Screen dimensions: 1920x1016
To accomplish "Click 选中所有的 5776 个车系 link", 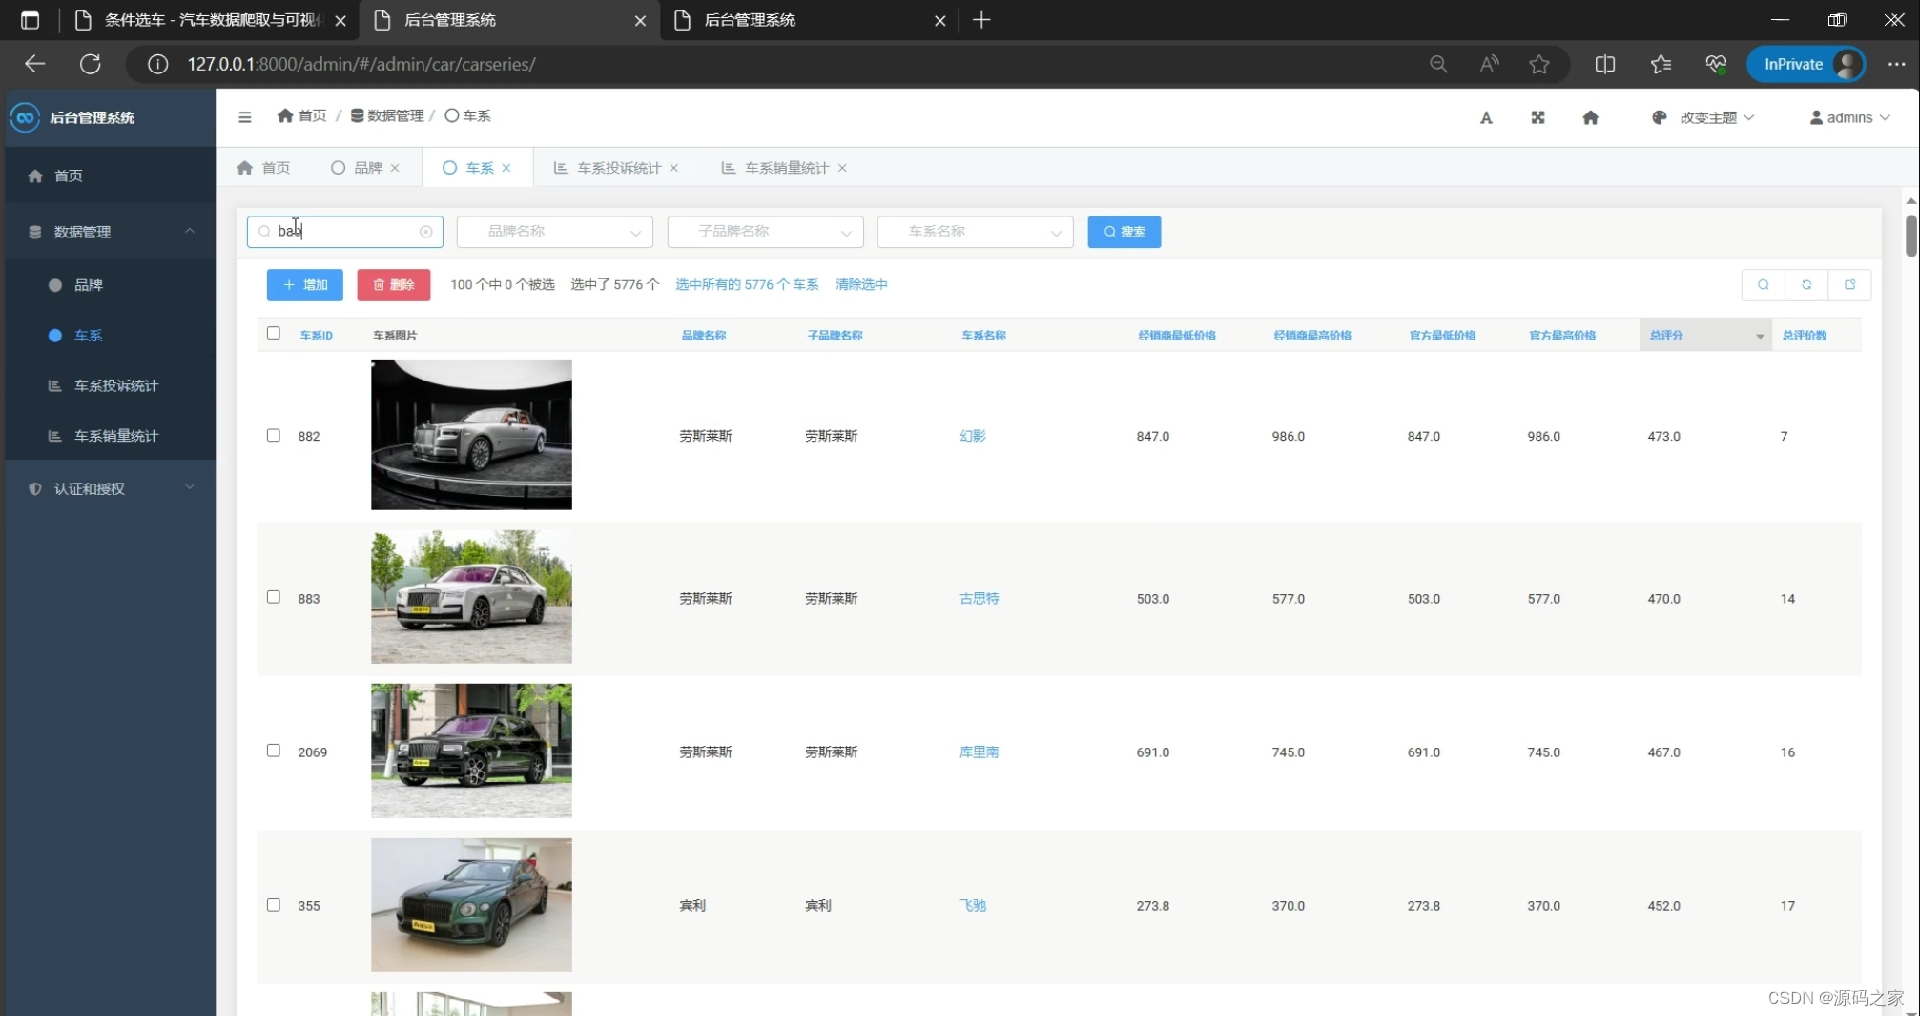I will (747, 285).
